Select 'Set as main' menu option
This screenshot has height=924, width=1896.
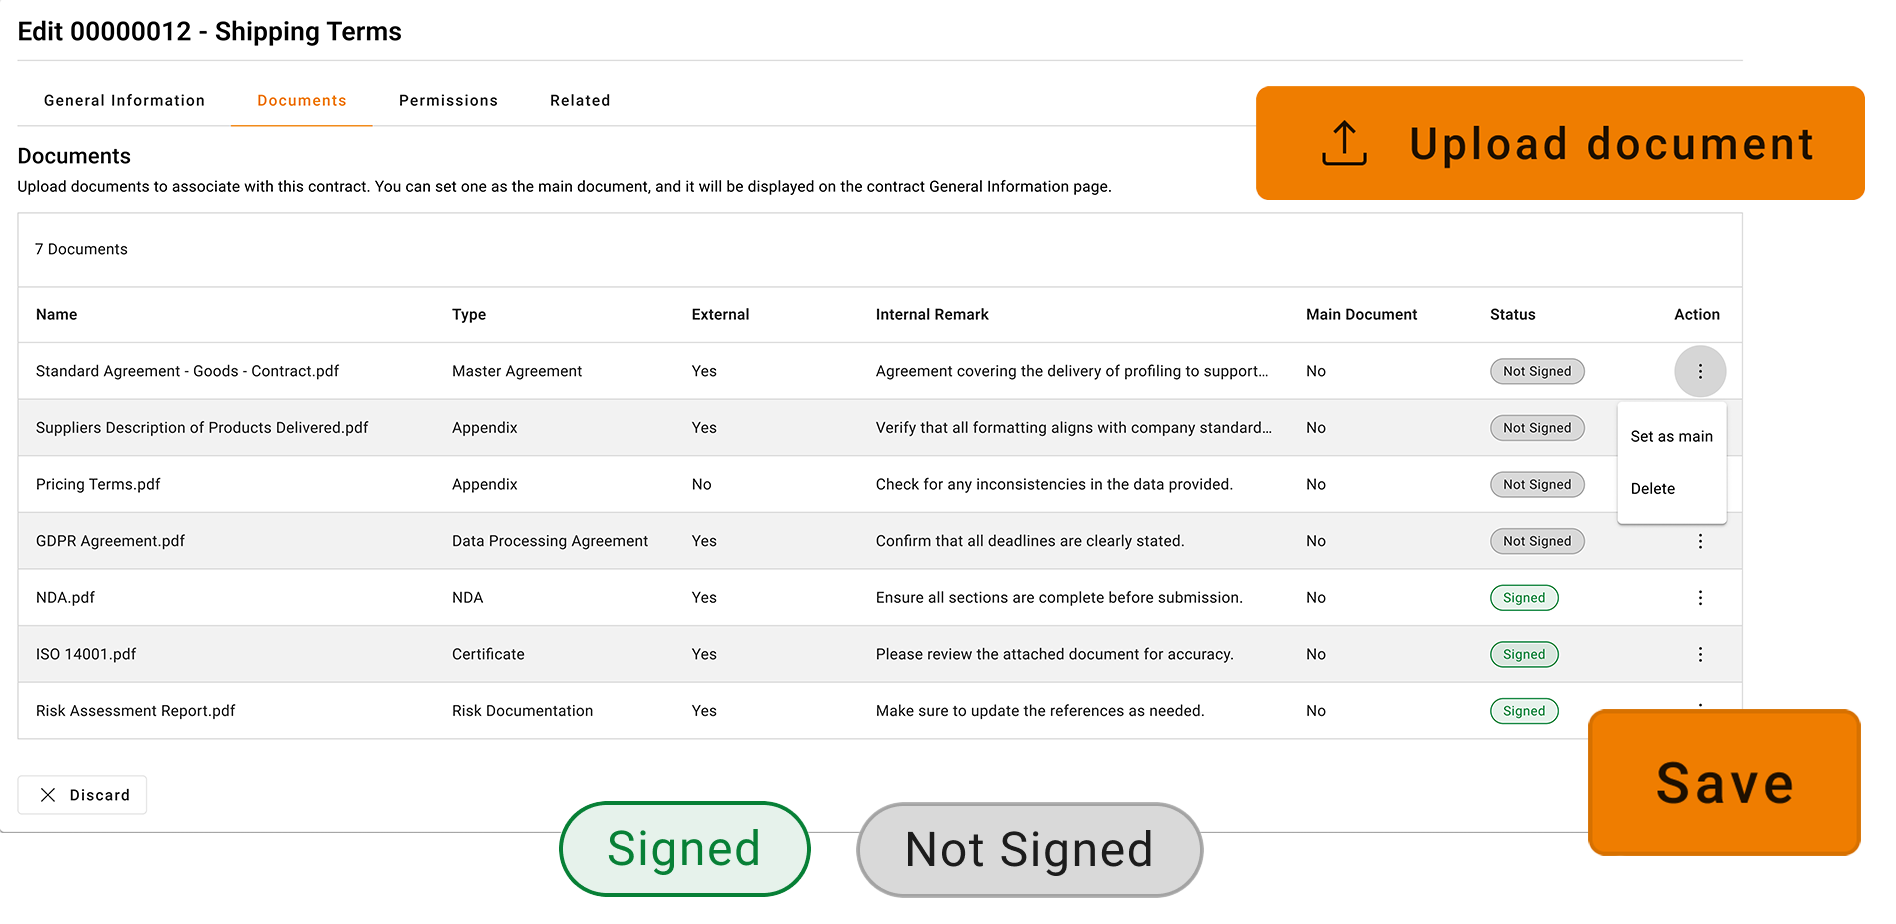tap(1671, 436)
